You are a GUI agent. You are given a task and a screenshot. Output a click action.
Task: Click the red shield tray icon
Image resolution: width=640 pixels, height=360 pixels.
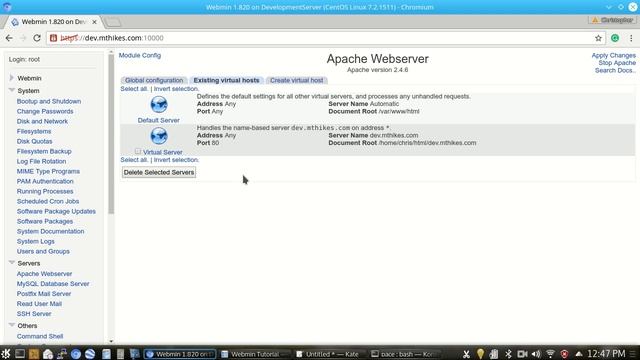tap(564, 354)
